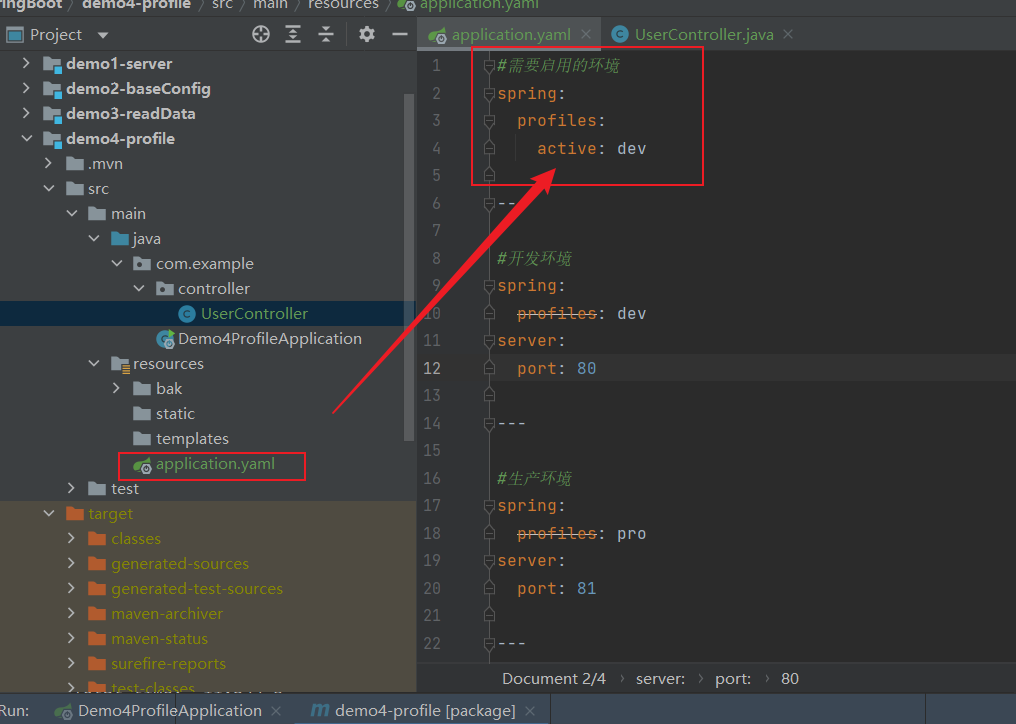The image size is (1016, 724).
Task: Expand the surefire-reports folder
Action: 71,663
